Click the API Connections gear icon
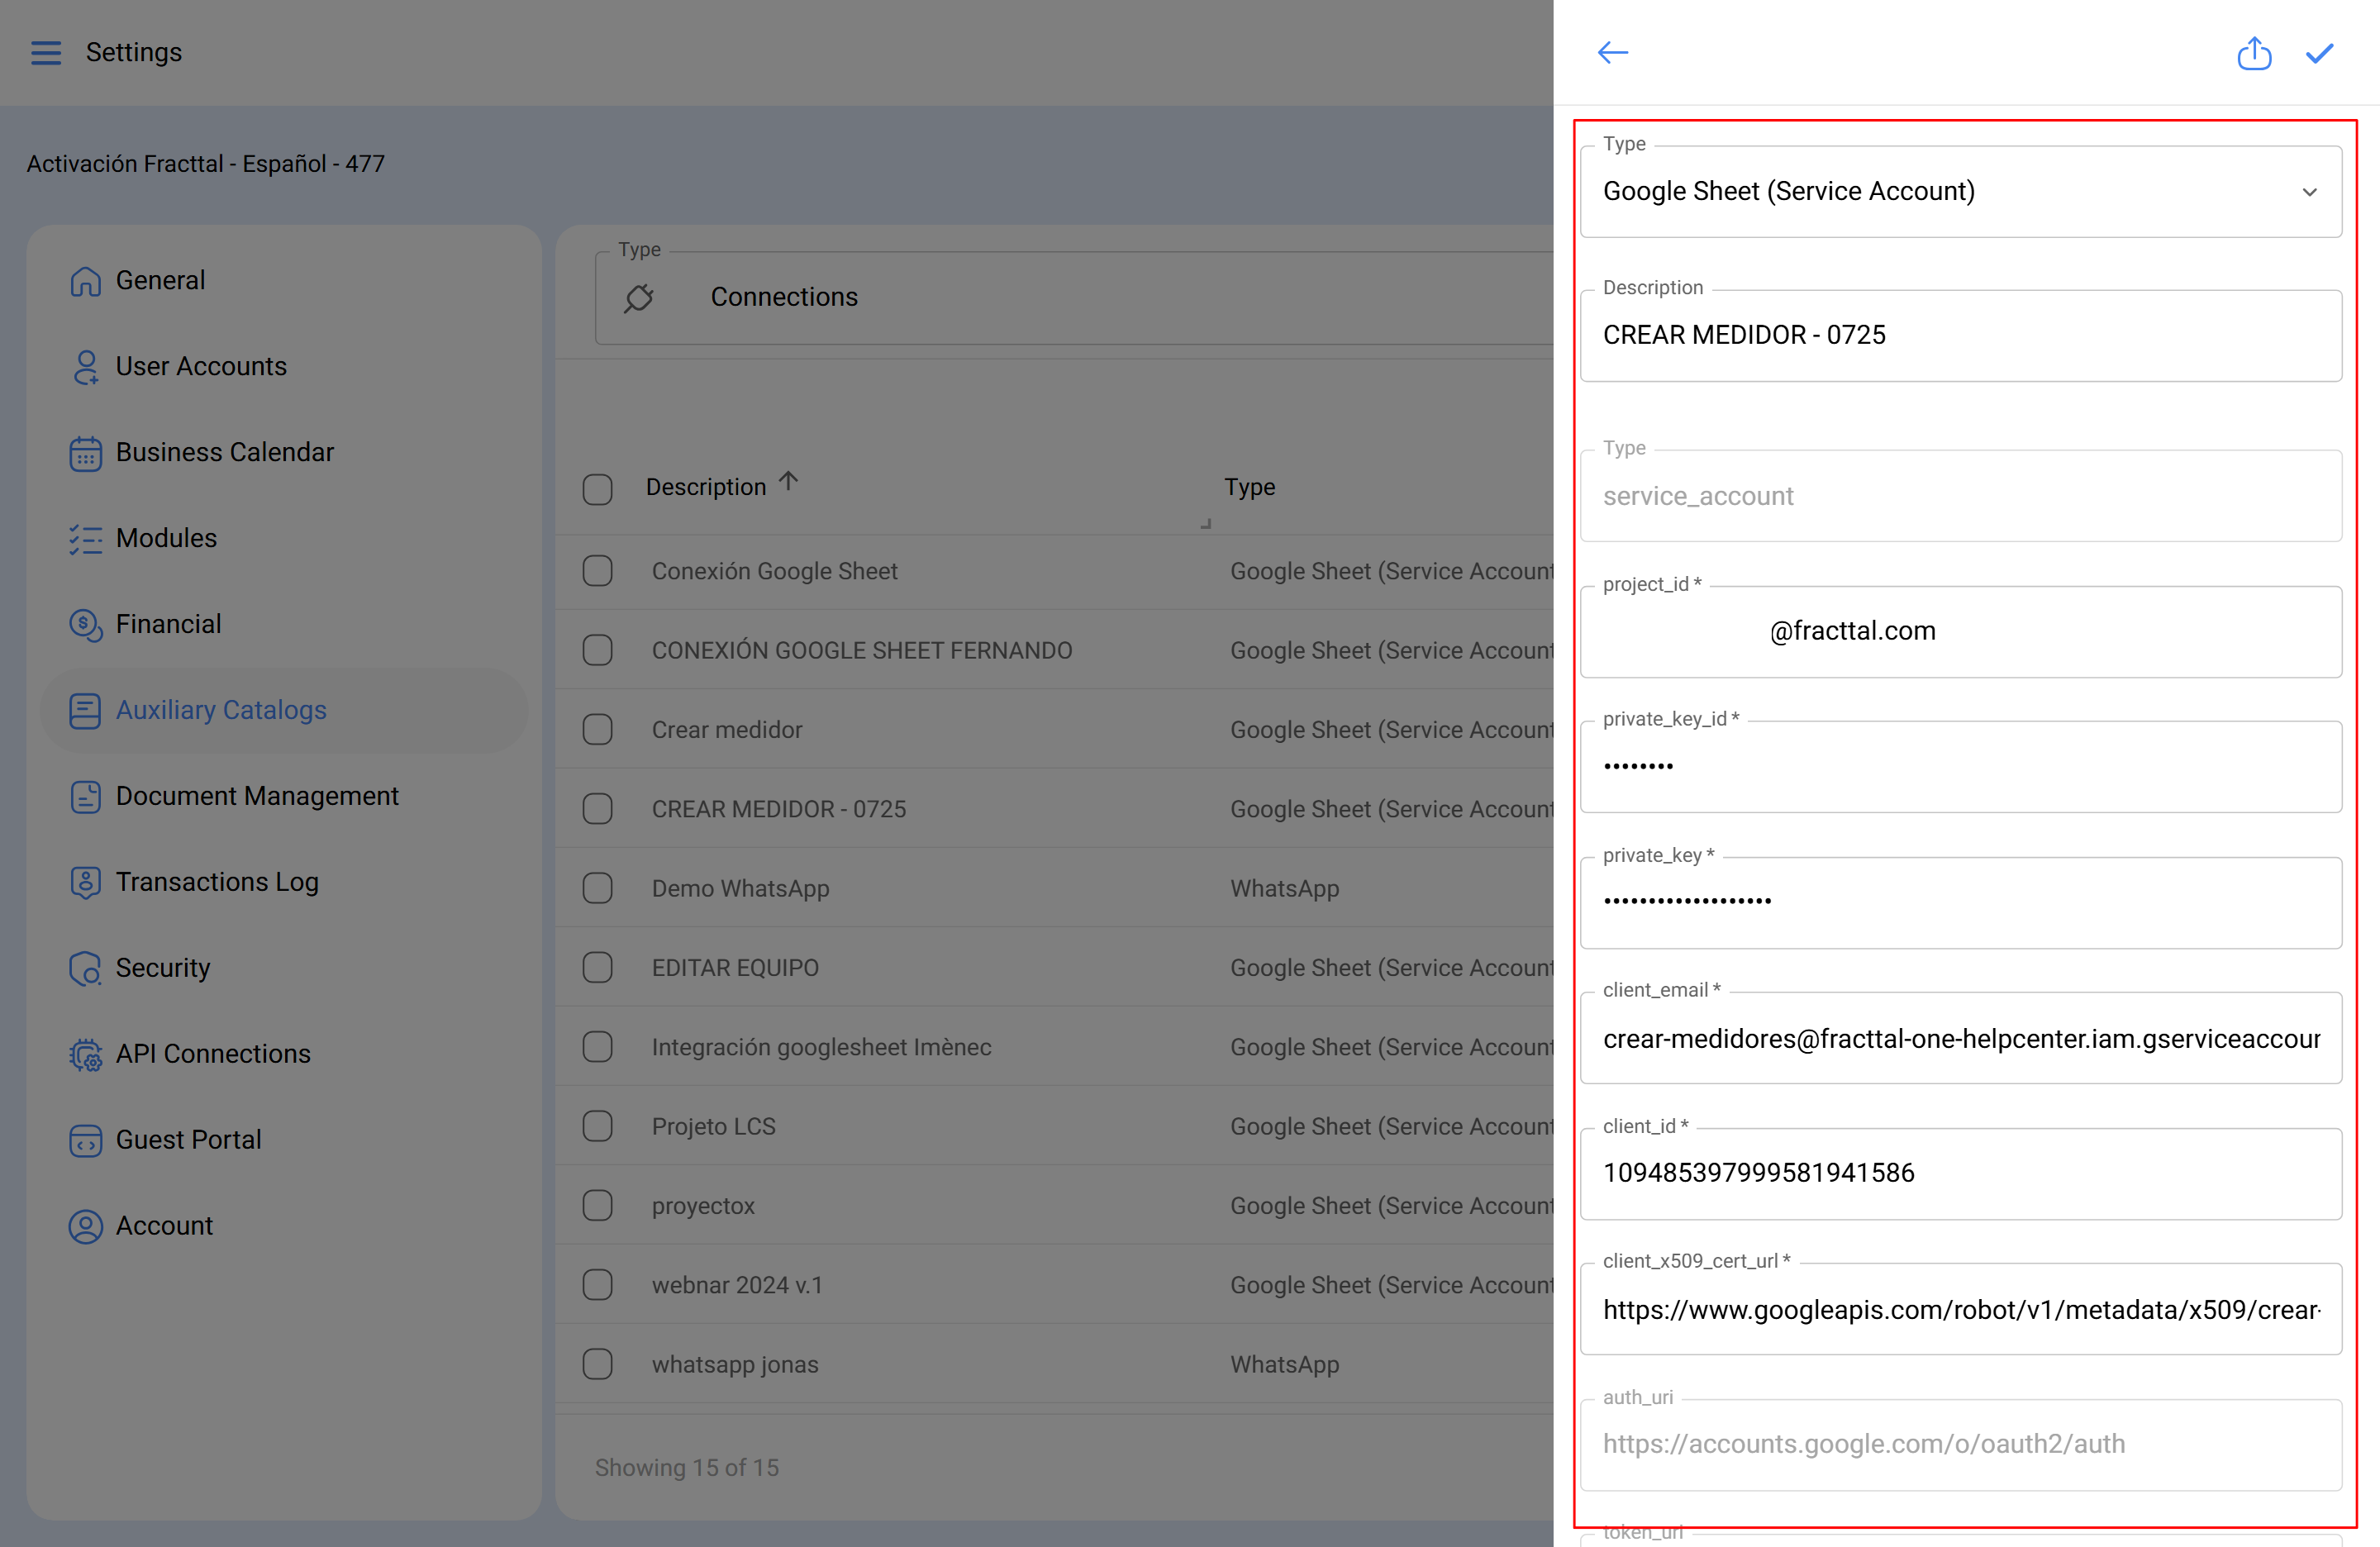Viewport: 2380px width, 1547px height. [85, 1054]
